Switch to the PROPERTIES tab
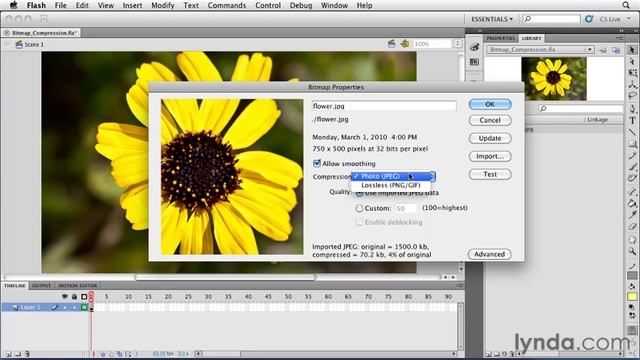 (500, 38)
